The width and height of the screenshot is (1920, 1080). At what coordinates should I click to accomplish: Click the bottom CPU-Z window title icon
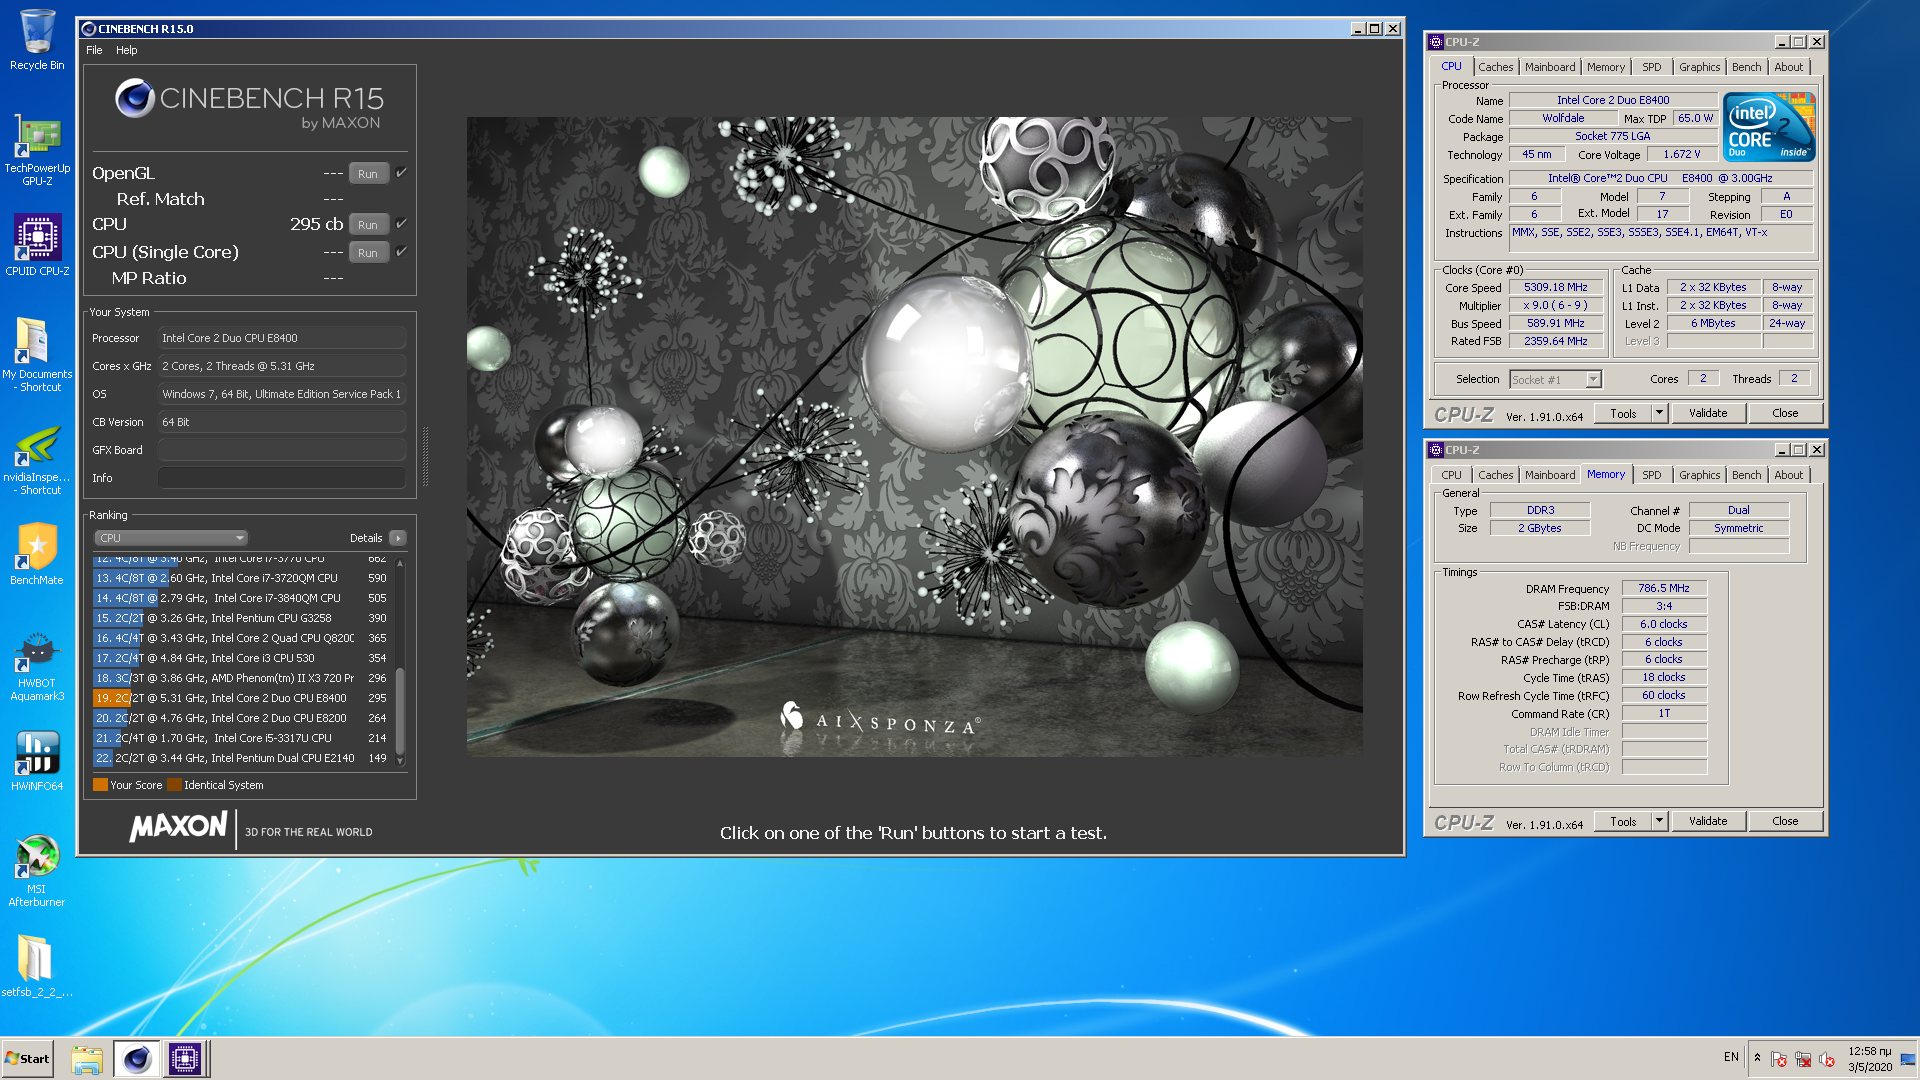pyautogui.click(x=1436, y=450)
